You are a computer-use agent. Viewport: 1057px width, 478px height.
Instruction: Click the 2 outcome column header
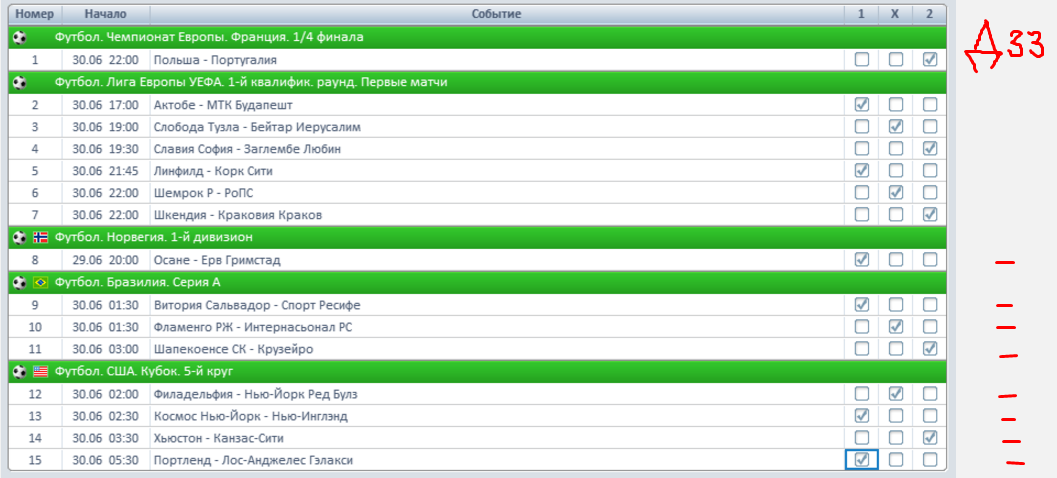(930, 14)
